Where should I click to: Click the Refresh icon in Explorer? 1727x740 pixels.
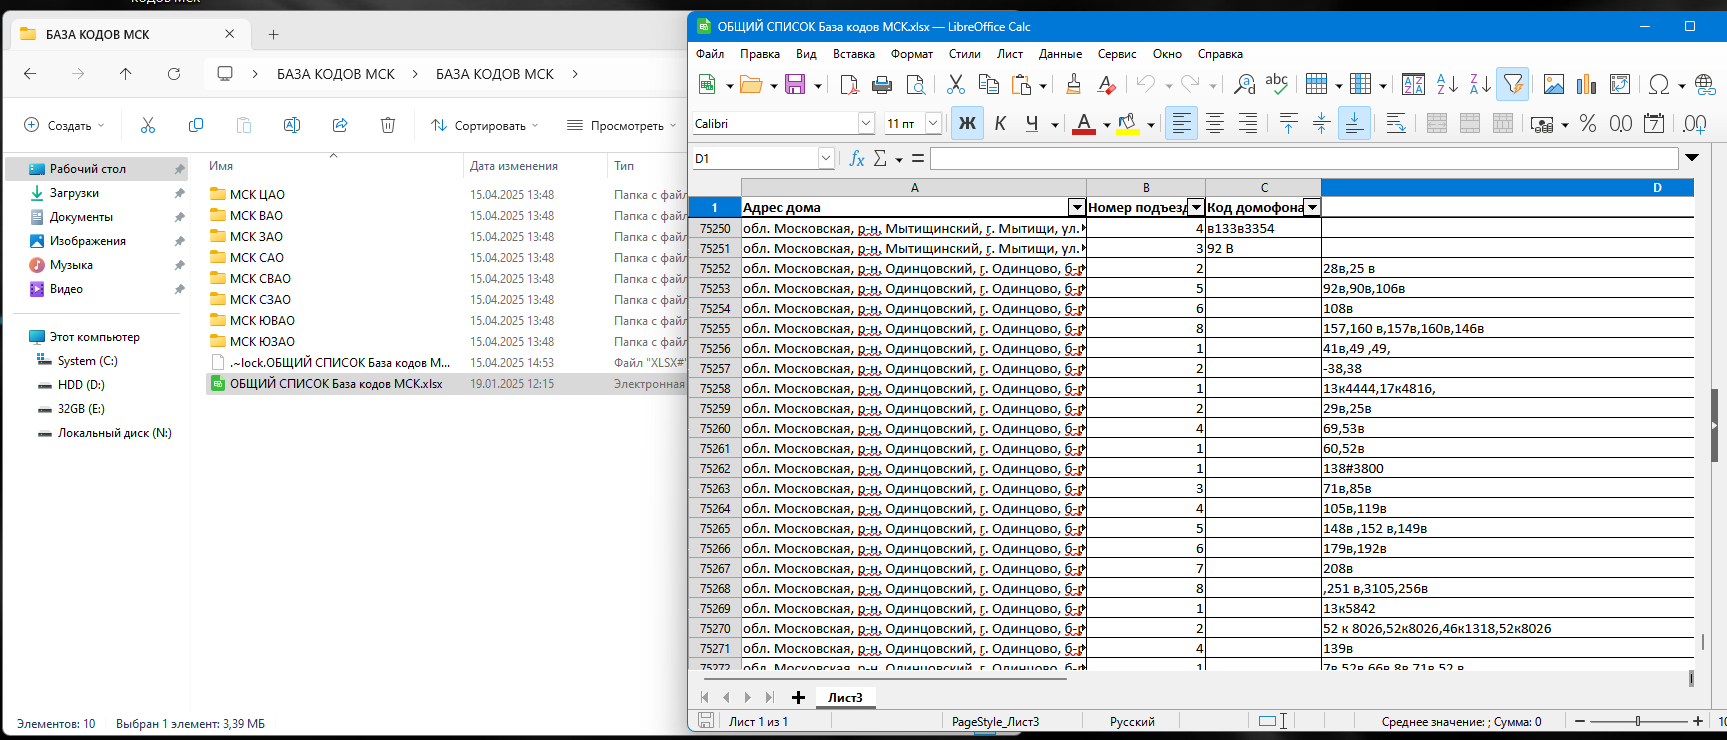174,74
